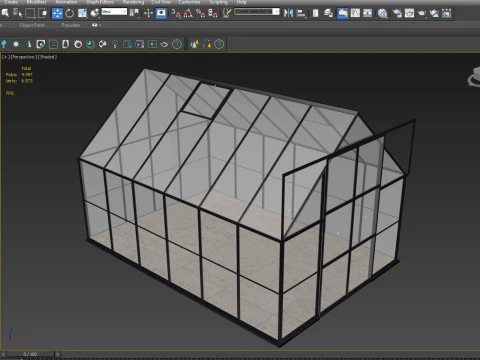Image resolution: width=480 pixels, height=360 pixels.
Task: Enable the Select and Manipulate tool
Action: [x=148, y=13]
